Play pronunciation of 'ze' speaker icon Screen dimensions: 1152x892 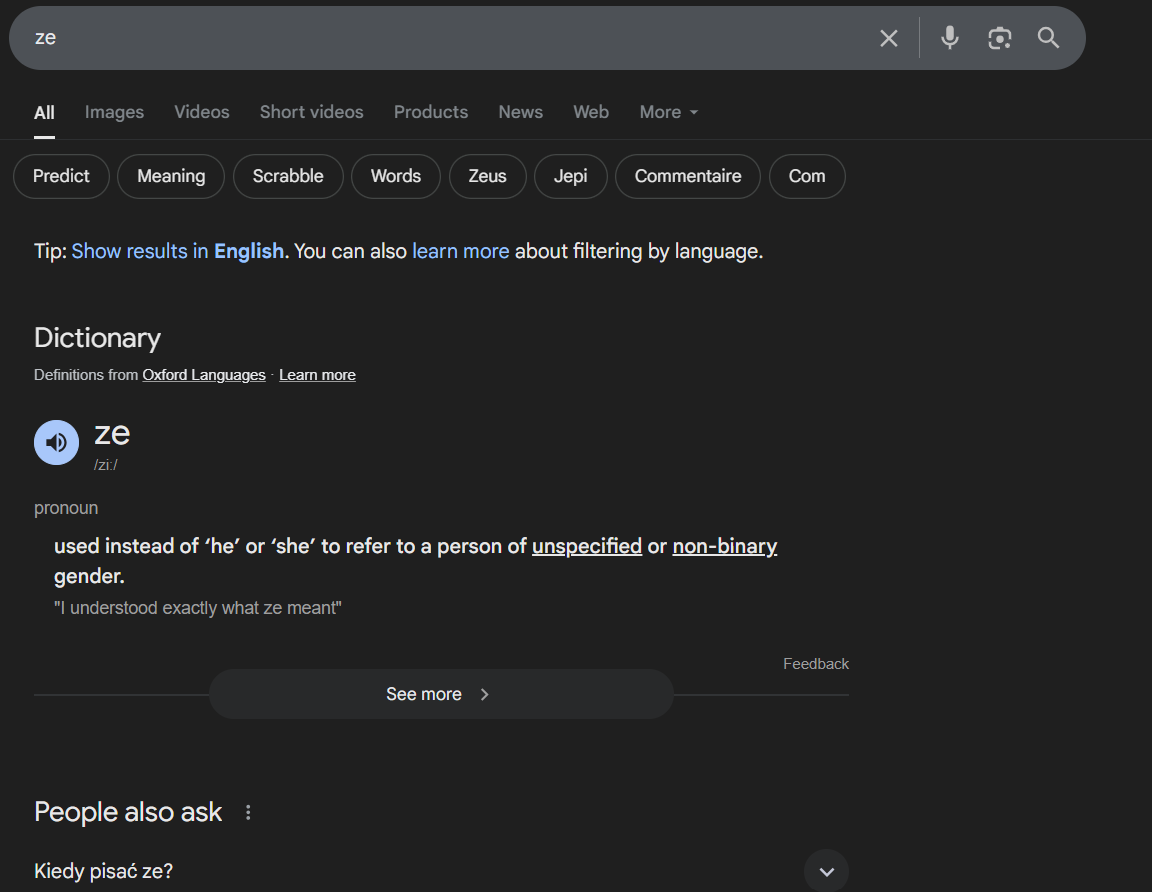click(57, 442)
